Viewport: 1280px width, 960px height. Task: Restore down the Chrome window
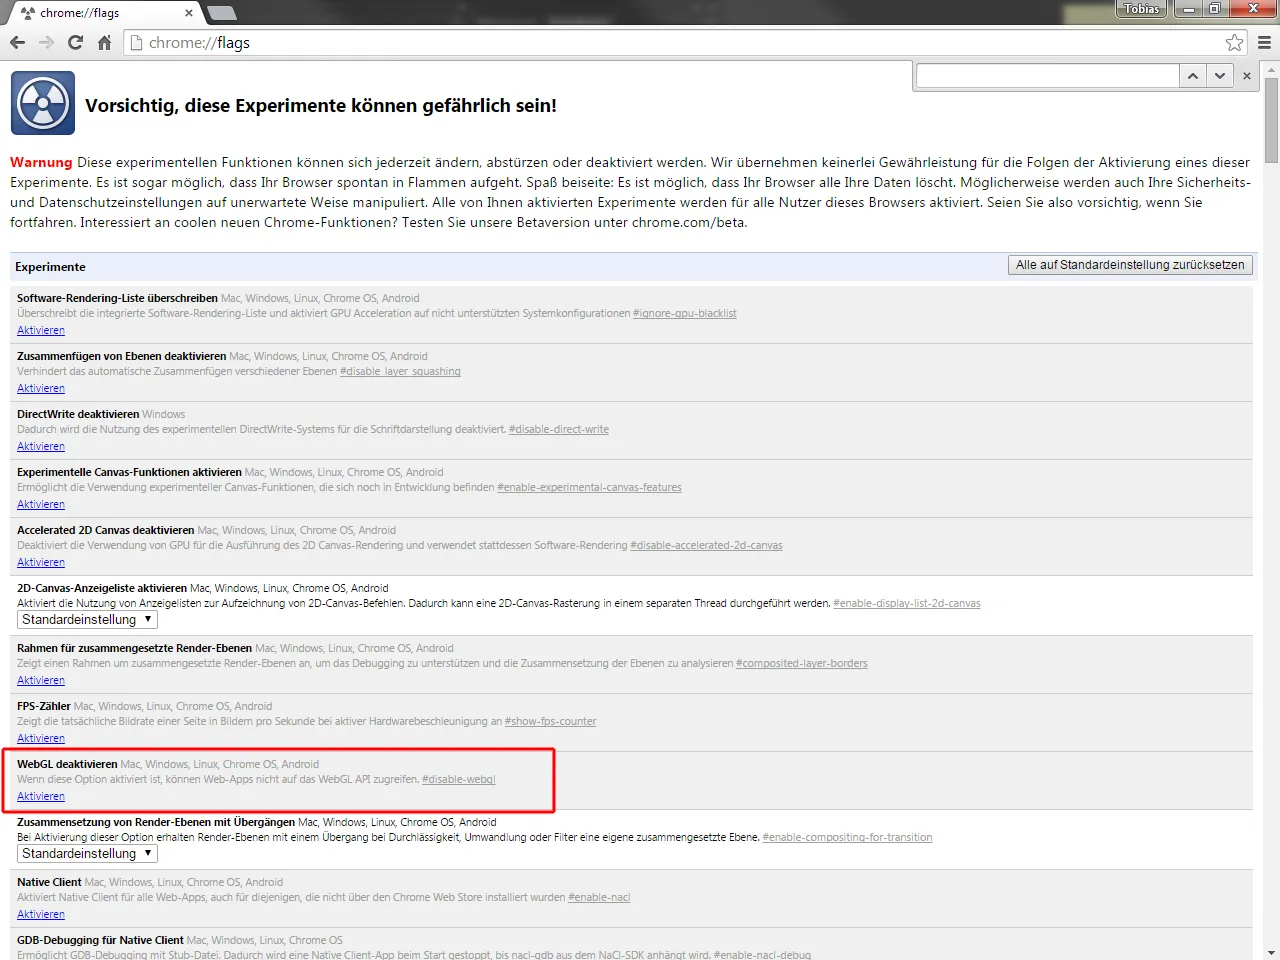coord(1214,9)
